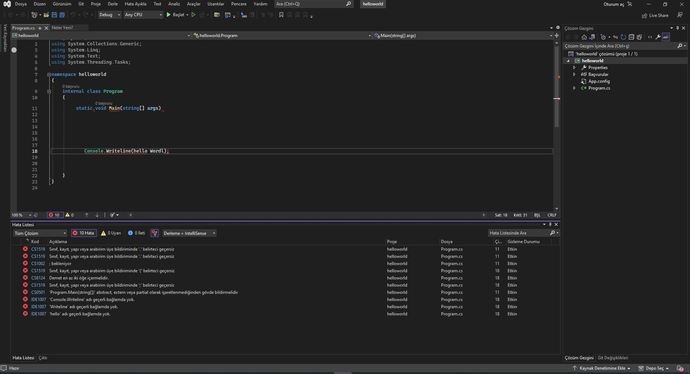Sort the error list by Kod column

tap(35, 242)
